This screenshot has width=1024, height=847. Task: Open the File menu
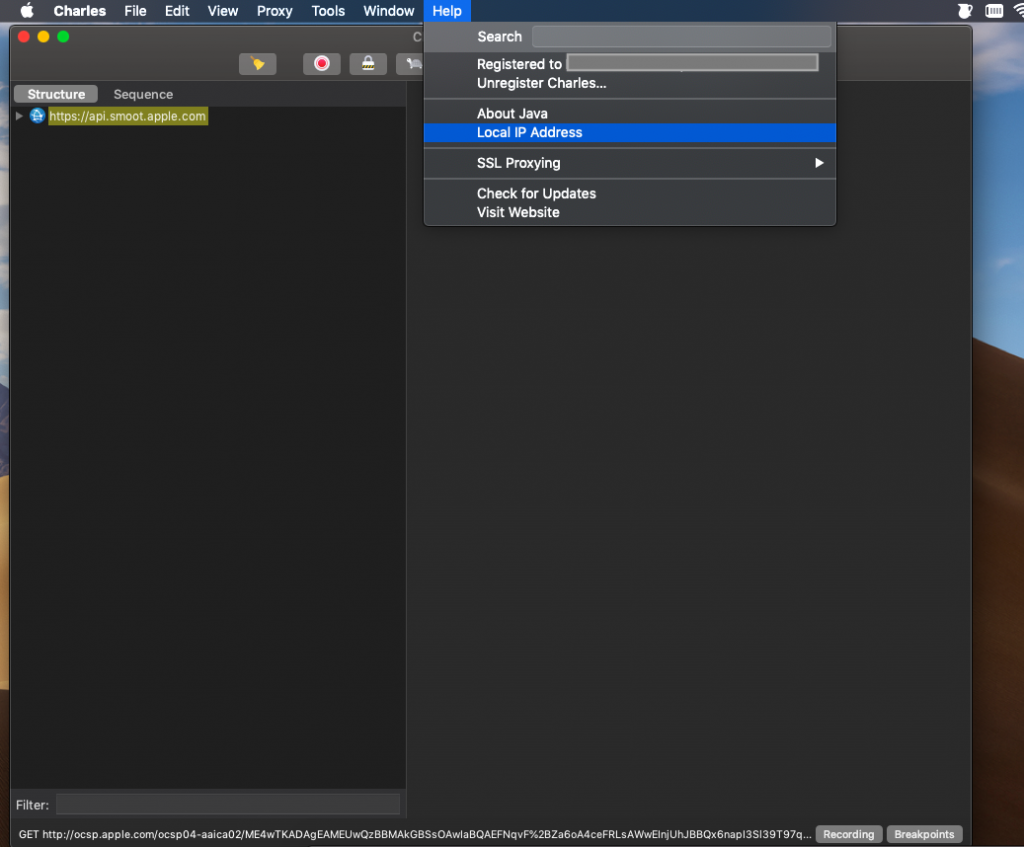point(135,10)
